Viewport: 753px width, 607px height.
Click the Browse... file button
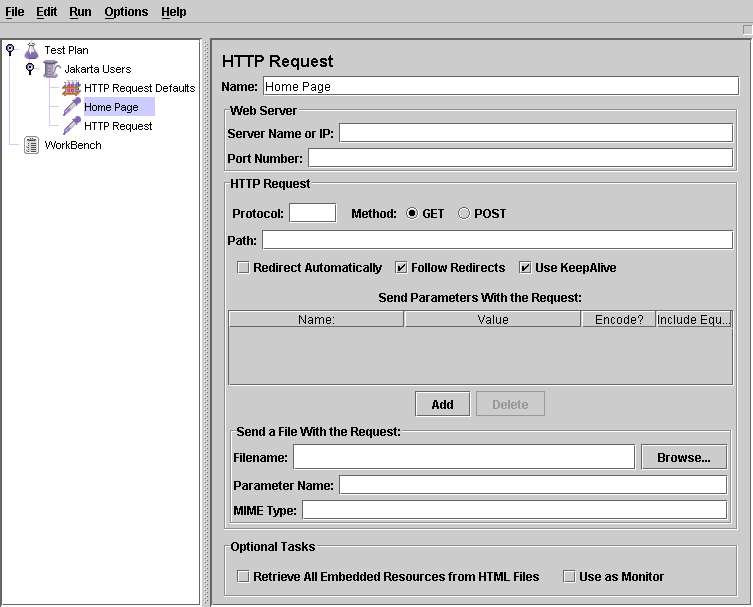684,457
